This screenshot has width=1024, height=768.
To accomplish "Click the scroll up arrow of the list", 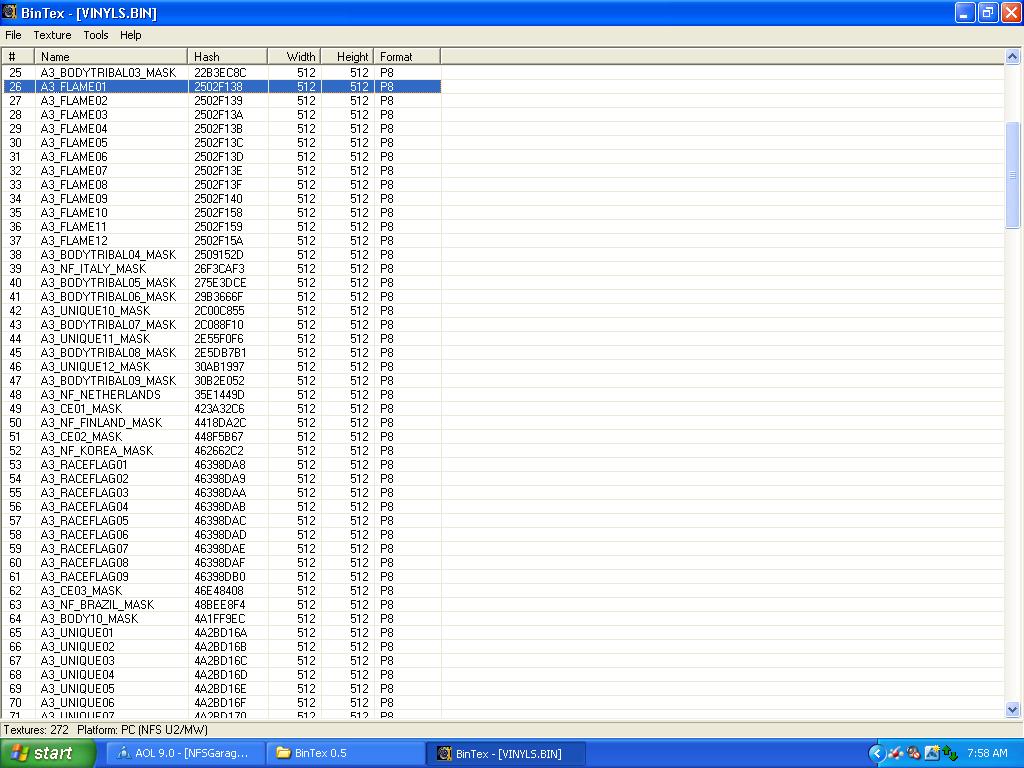I will 1012,57.
